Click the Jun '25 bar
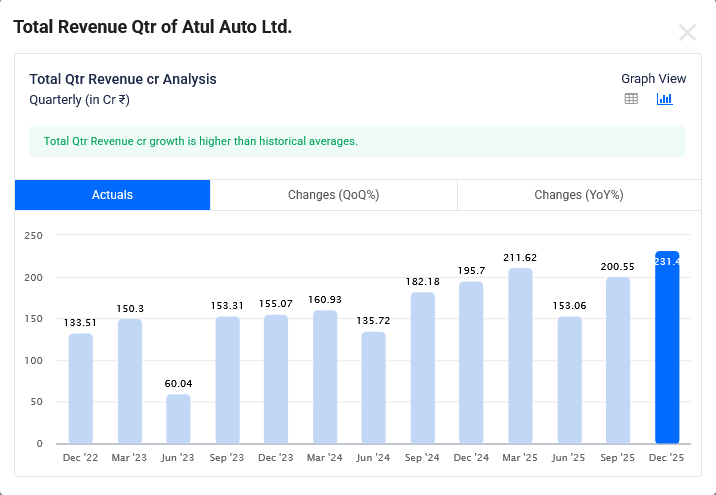The width and height of the screenshot is (716, 495). tap(569, 380)
